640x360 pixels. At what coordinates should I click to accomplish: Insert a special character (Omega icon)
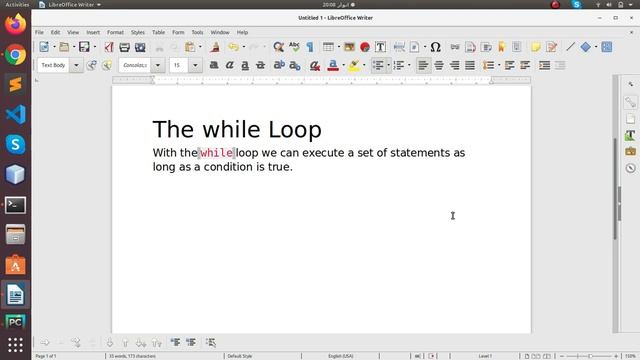436,47
